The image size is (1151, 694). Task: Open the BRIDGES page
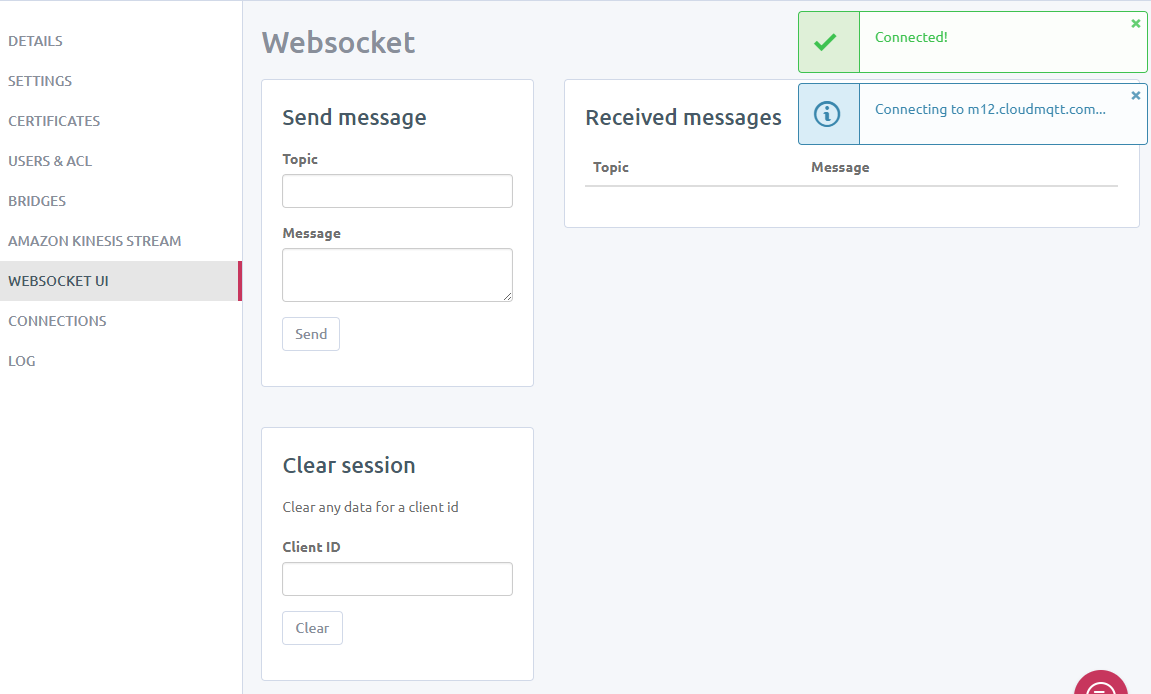click(36, 201)
